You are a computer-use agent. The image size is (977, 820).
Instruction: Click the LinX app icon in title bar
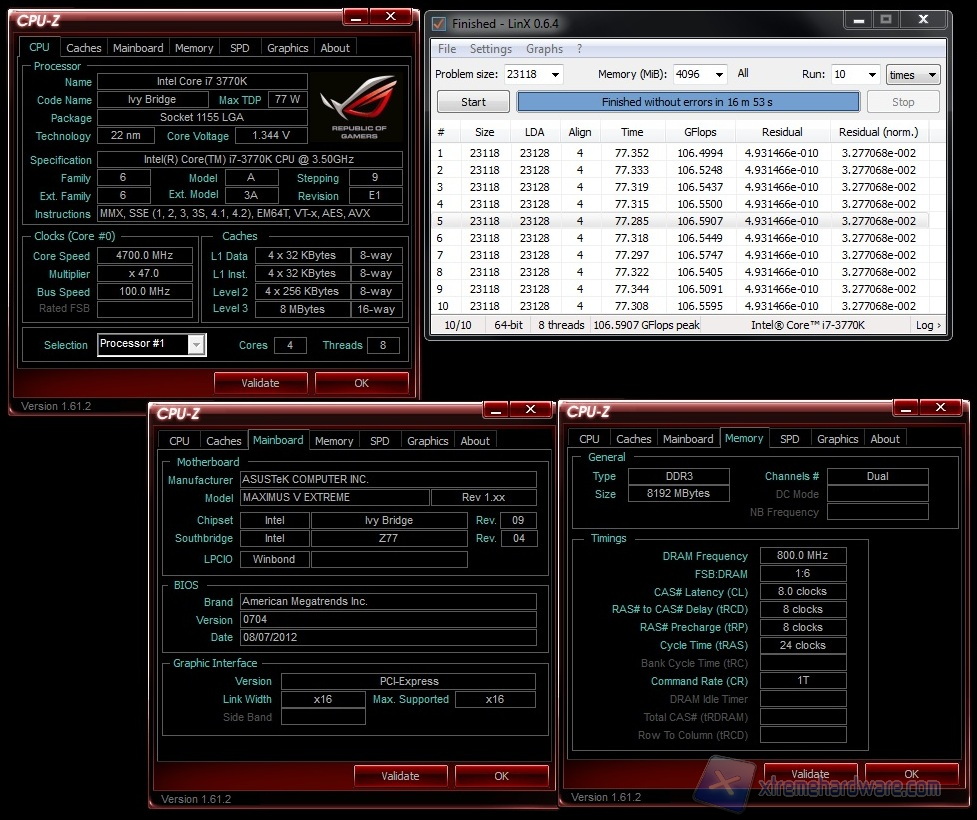pyautogui.click(x=438, y=23)
